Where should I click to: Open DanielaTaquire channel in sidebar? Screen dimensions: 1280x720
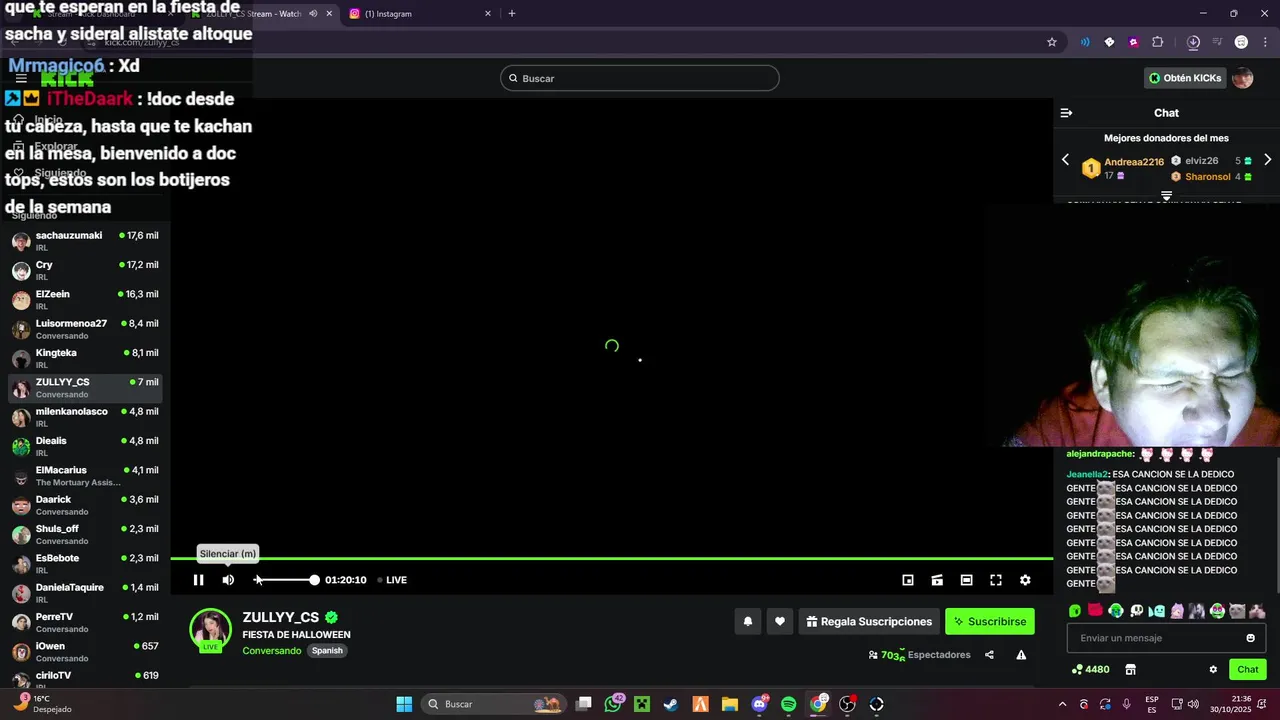(x=85, y=593)
